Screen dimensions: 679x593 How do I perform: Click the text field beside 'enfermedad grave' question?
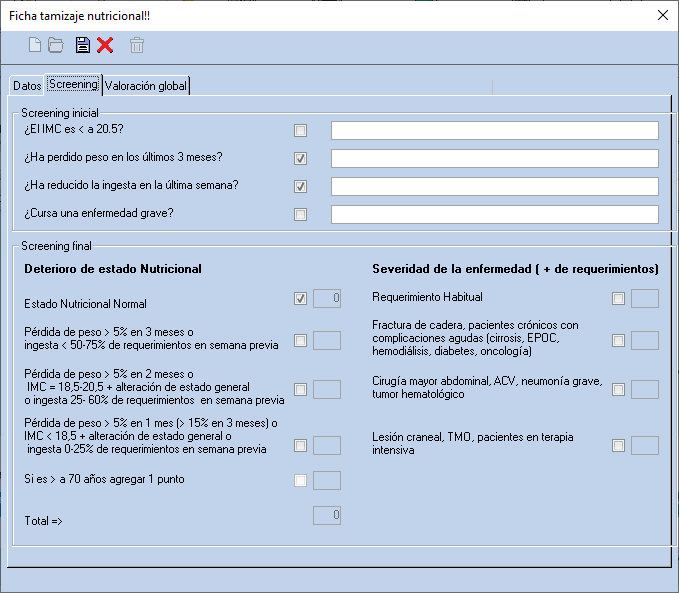[x=495, y=214]
